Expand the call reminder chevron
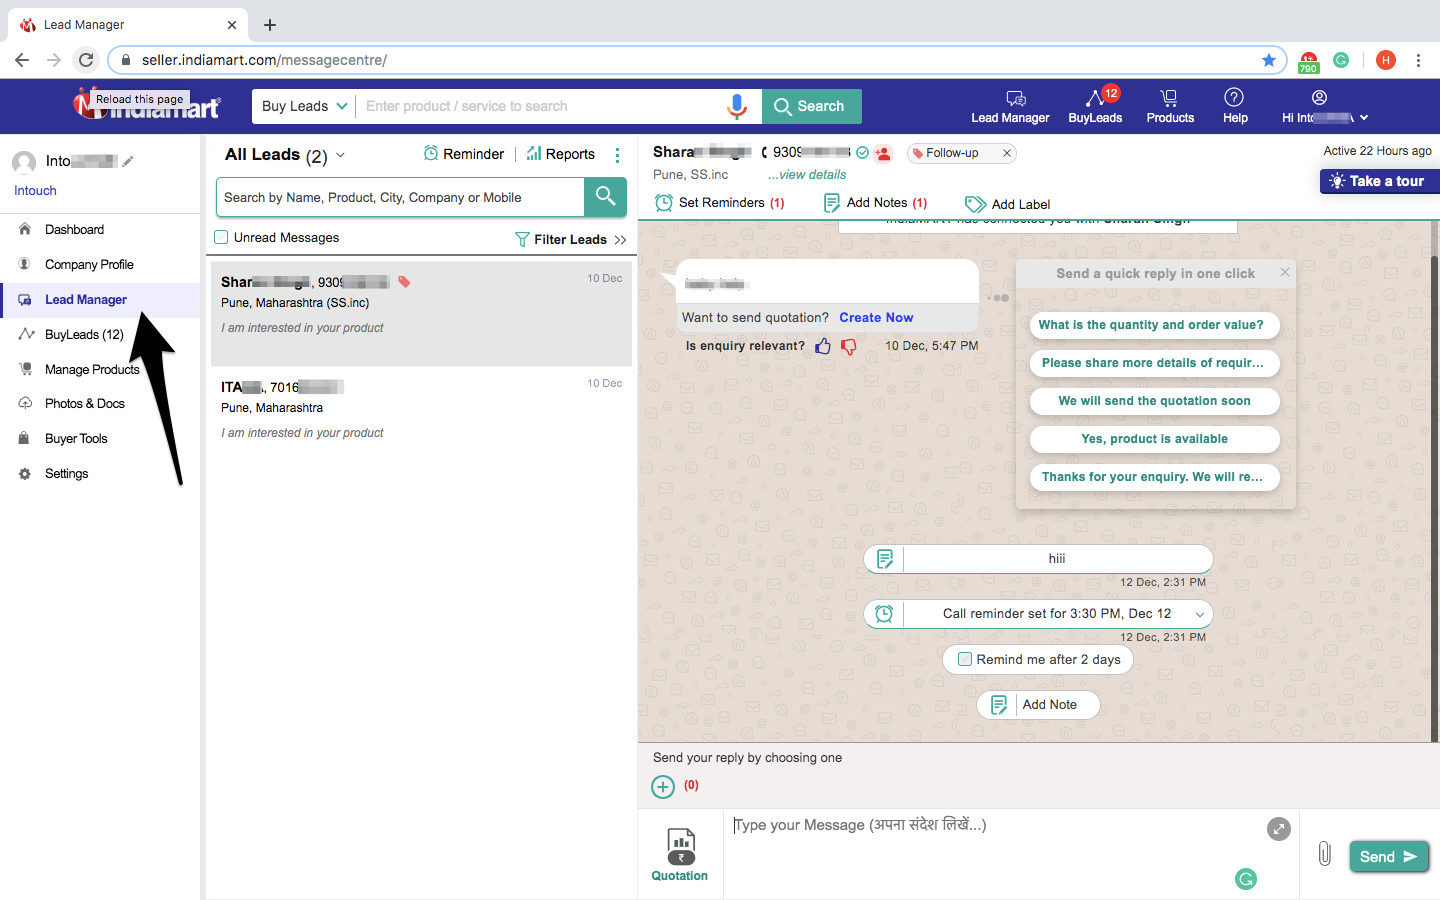 click(1199, 614)
